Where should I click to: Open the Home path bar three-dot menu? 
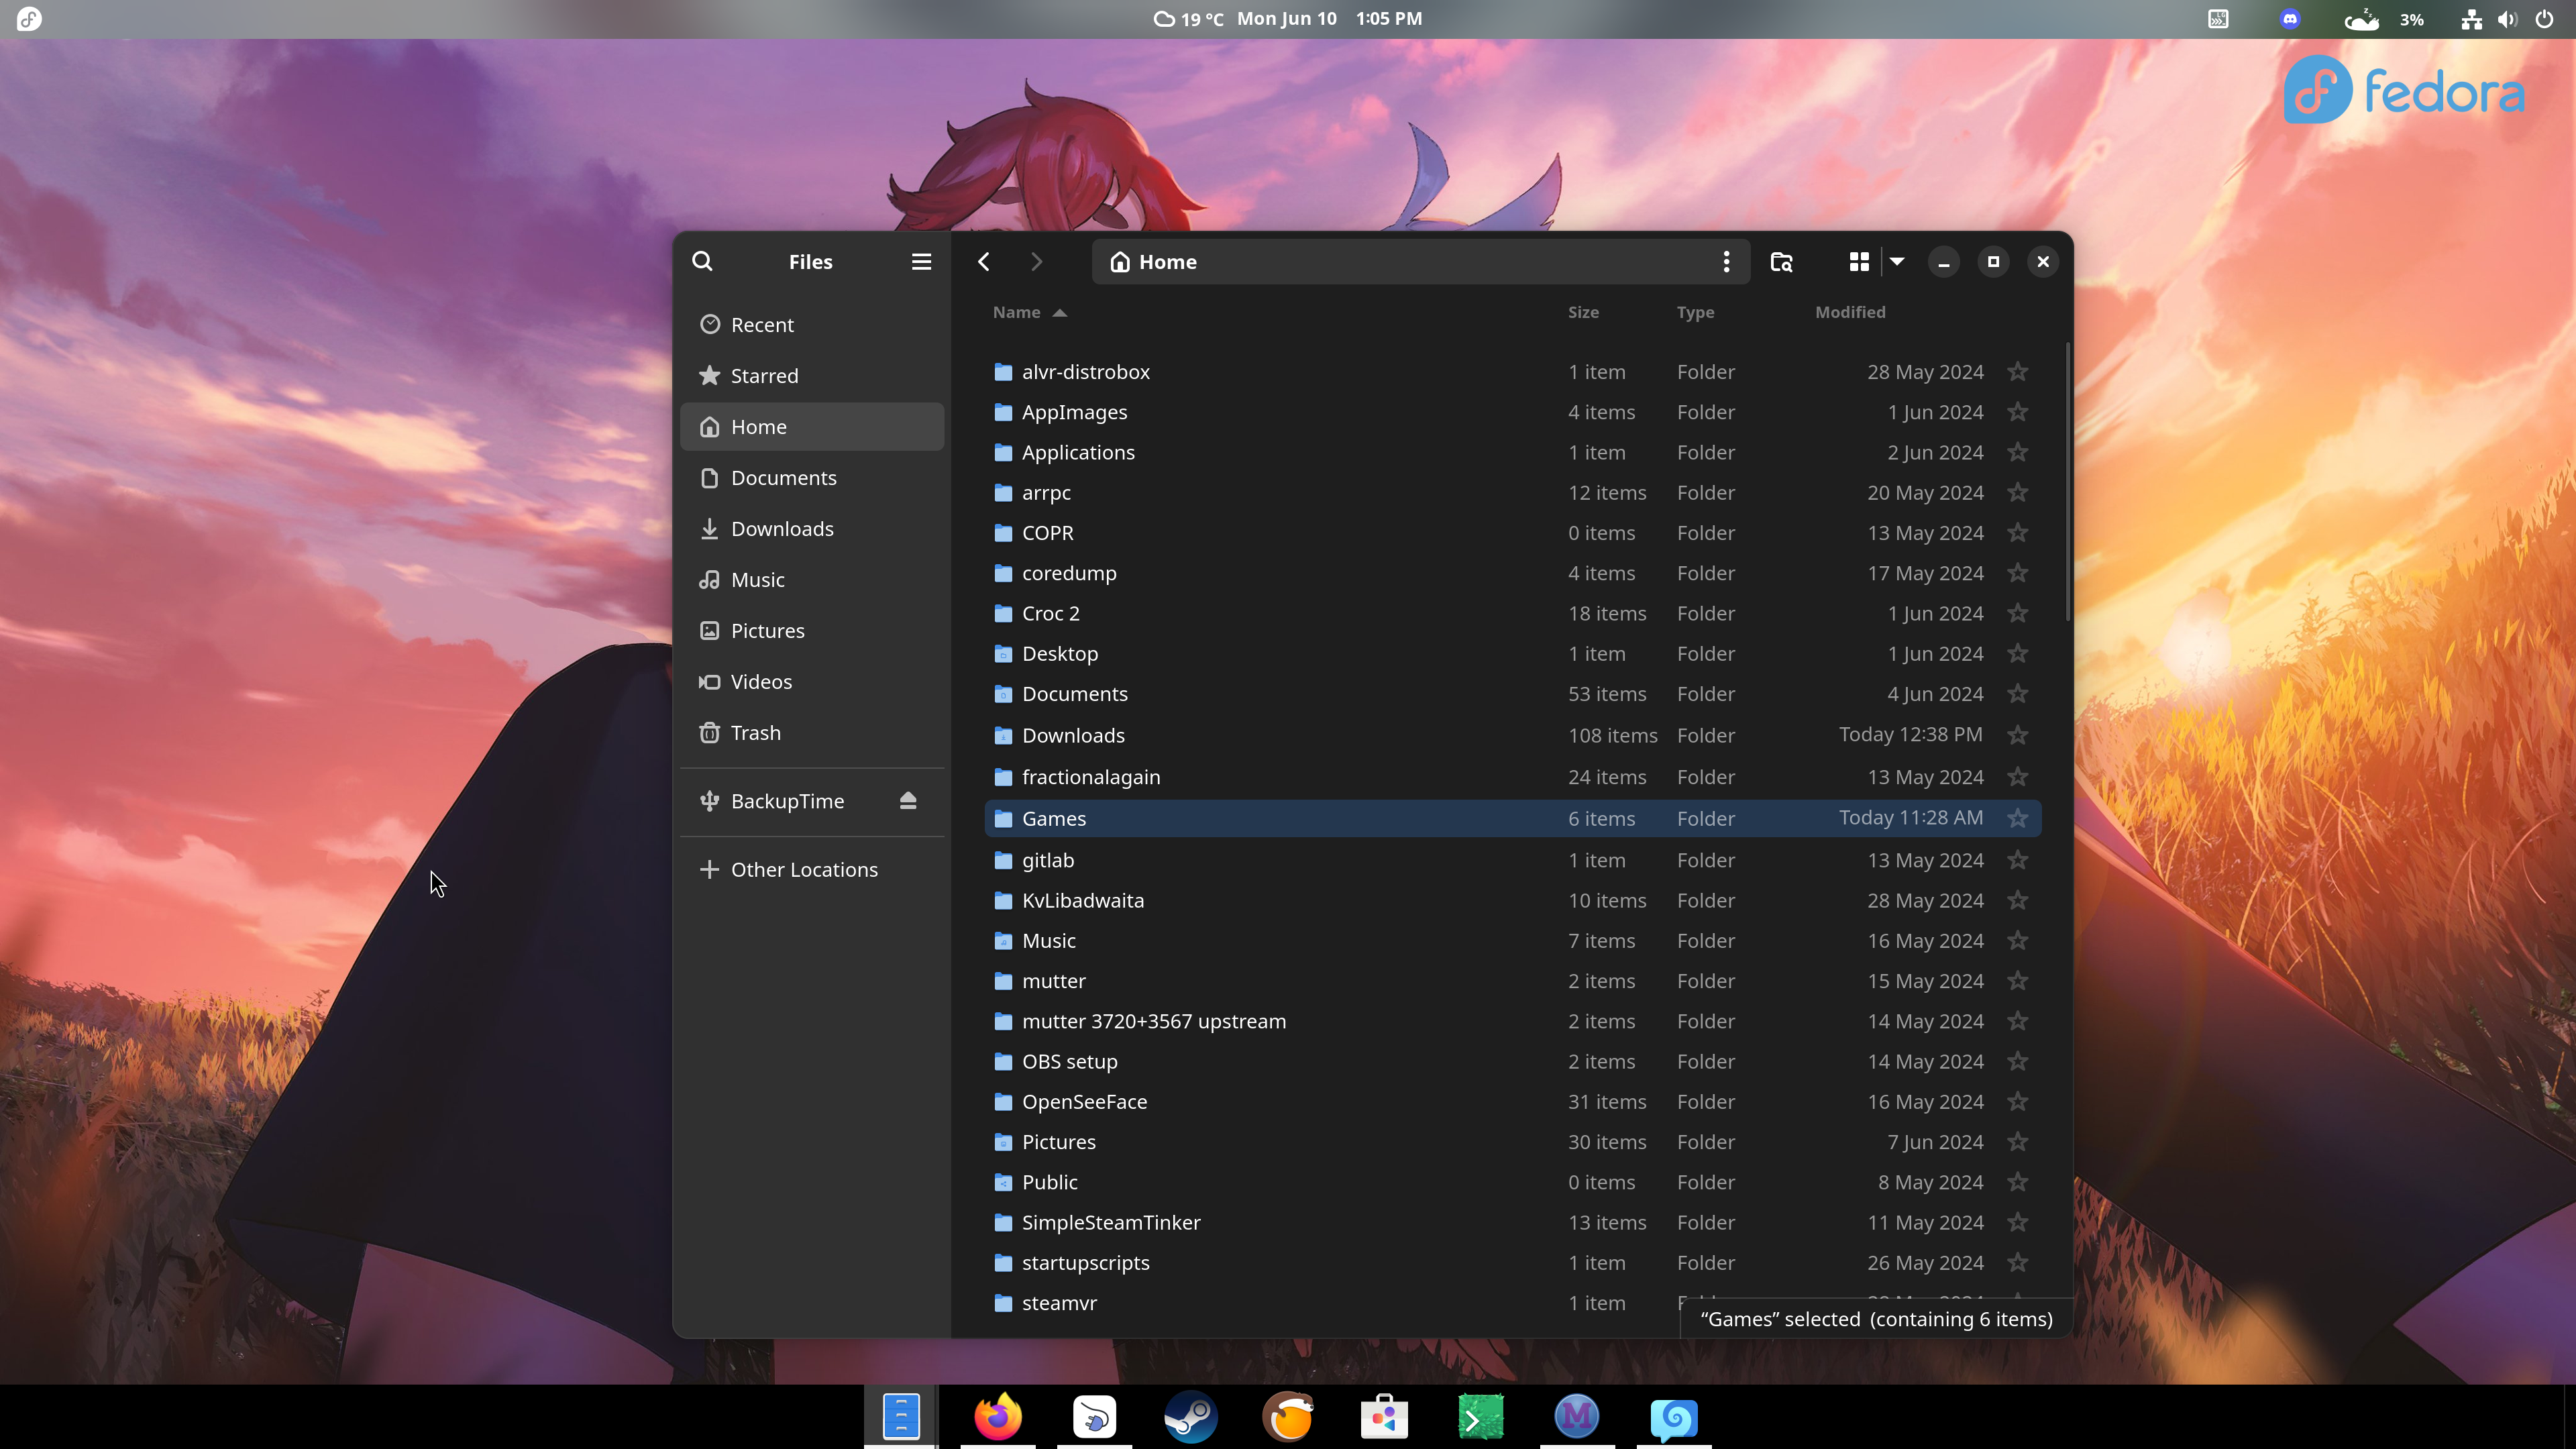click(x=1726, y=262)
